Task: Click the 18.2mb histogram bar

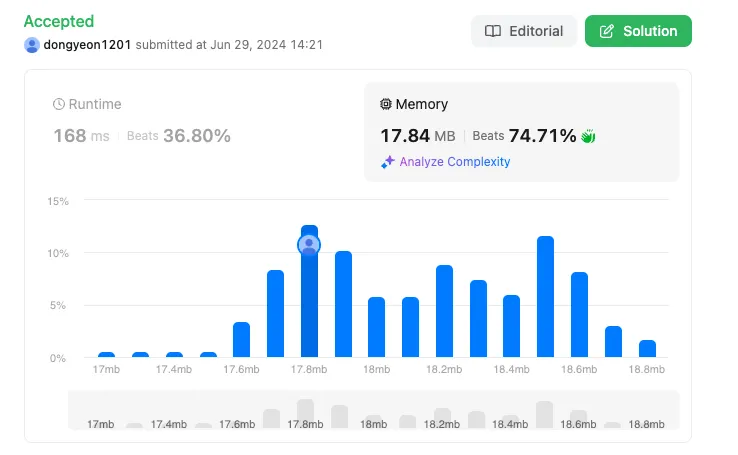Action: click(444, 311)
